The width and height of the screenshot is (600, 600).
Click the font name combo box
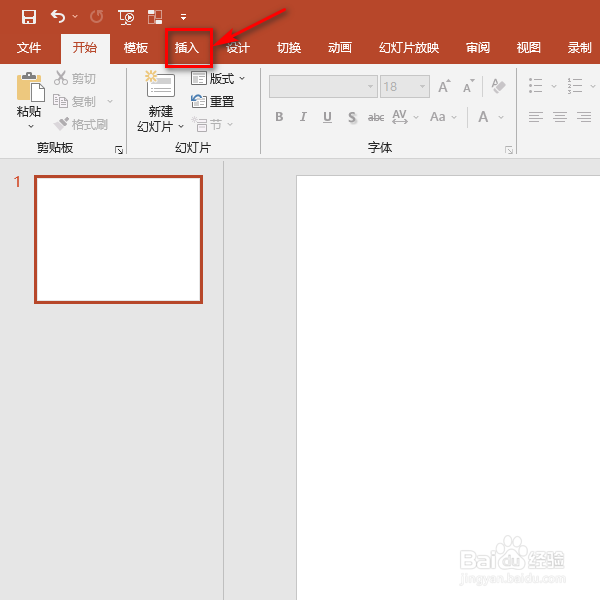(323, 86)
